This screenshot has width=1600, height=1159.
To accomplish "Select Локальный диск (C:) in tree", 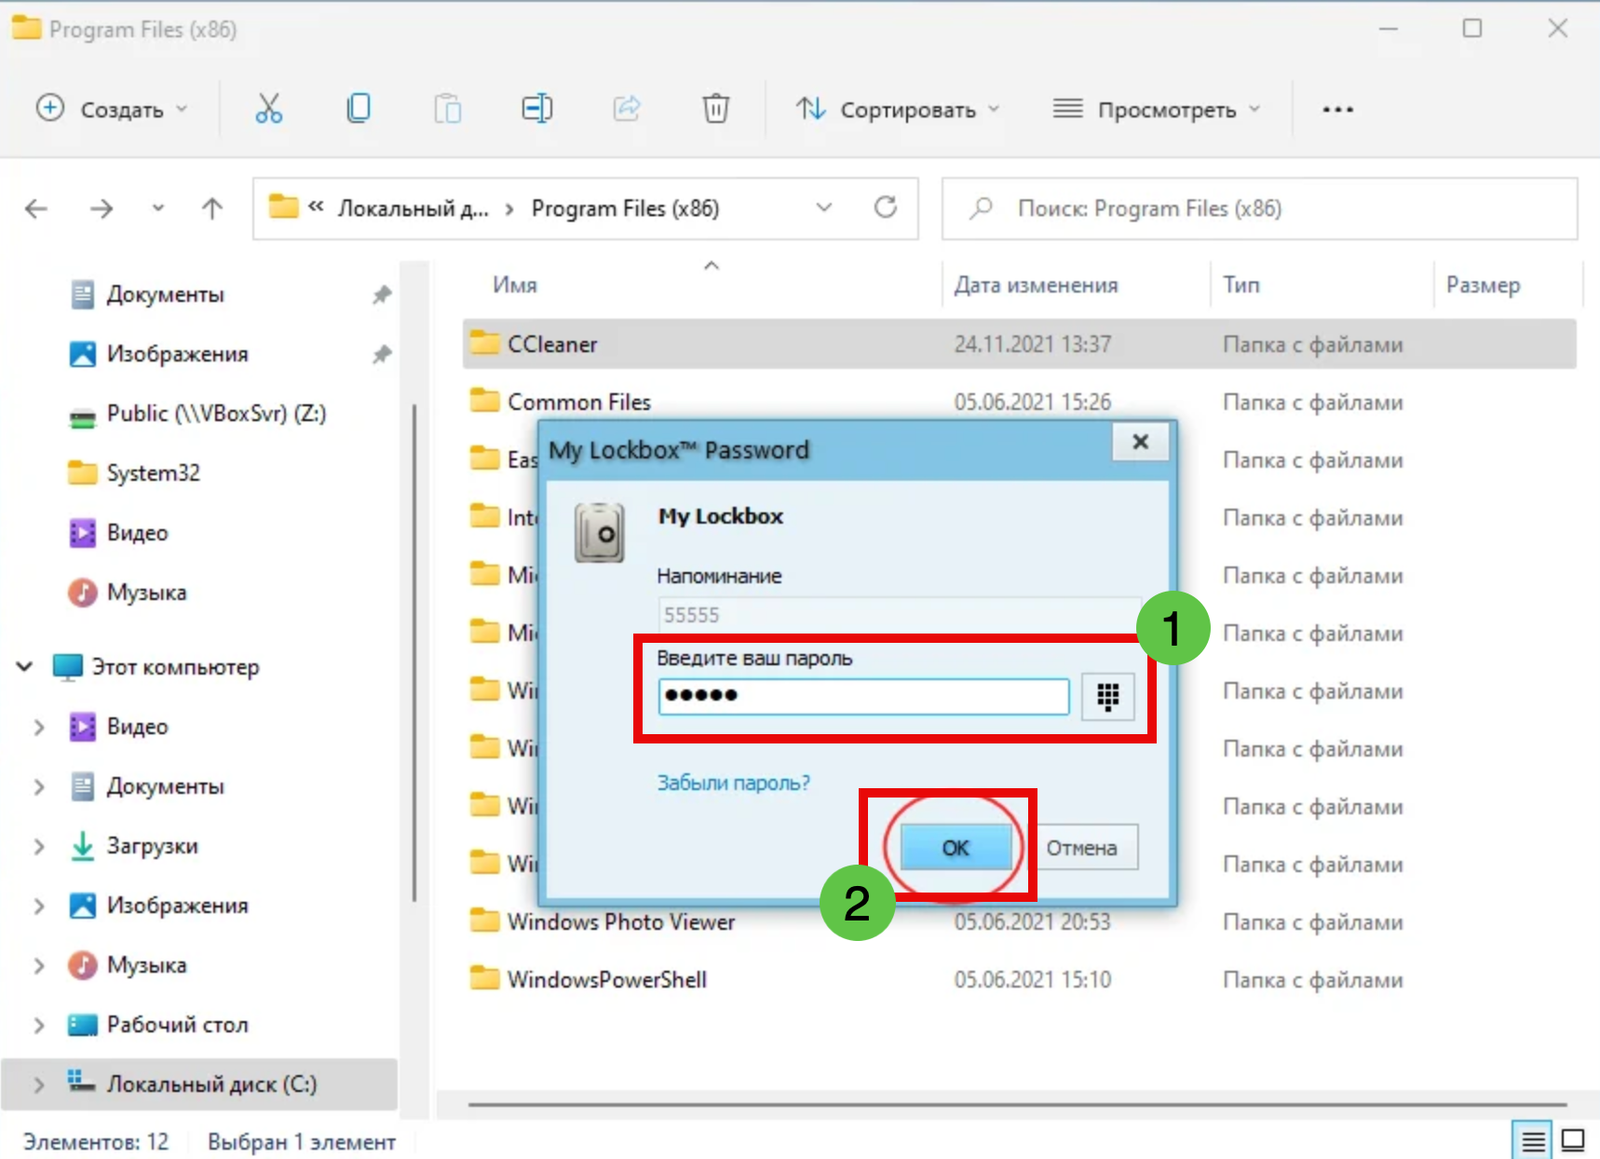I will point(199,1084).
